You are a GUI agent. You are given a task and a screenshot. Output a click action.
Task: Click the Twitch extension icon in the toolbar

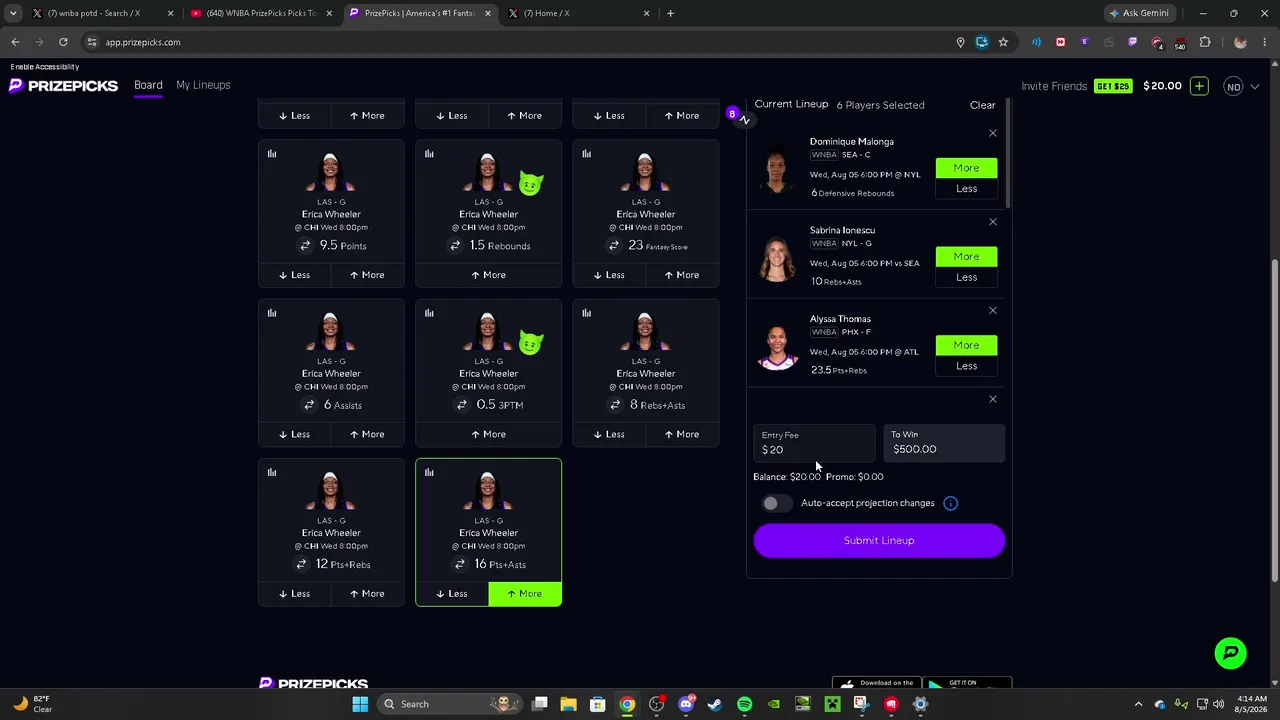coord(1132,42)
